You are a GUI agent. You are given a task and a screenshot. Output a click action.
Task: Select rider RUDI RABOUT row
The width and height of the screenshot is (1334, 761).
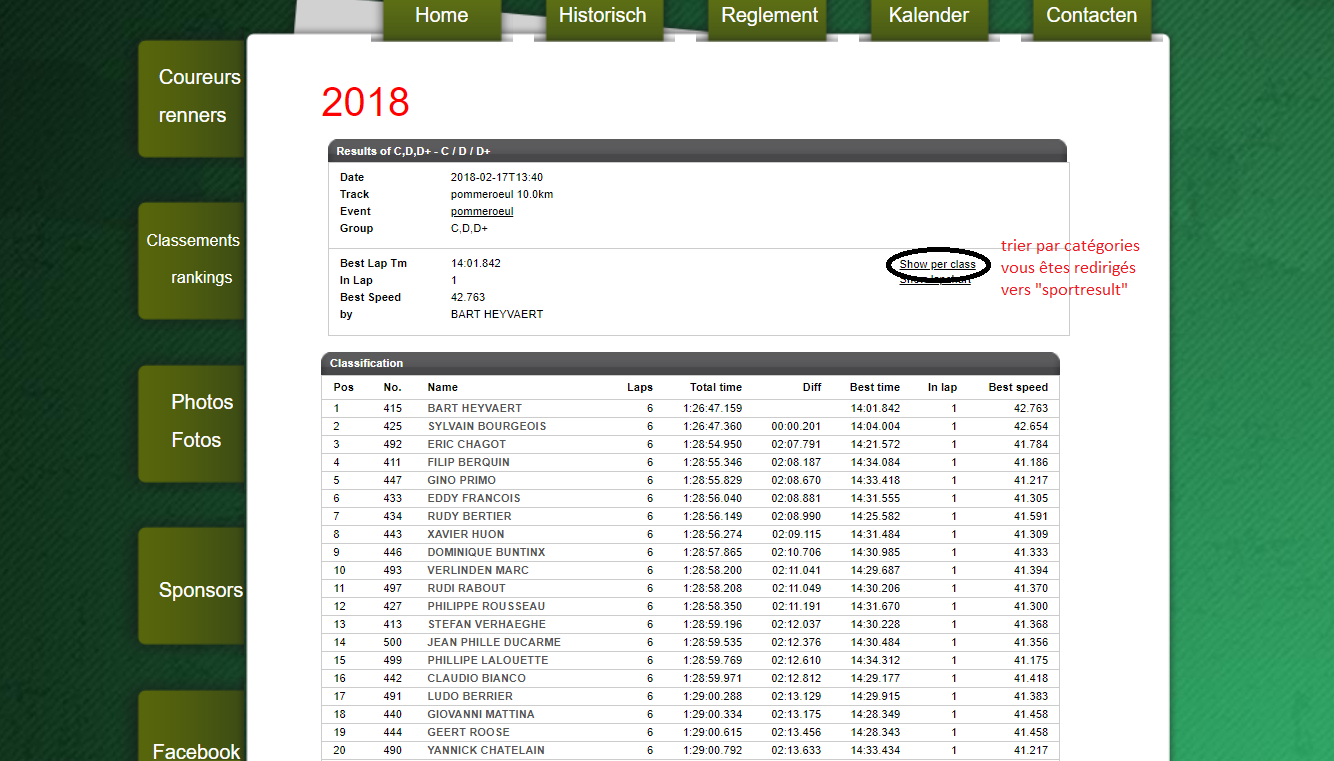[690, 589]
